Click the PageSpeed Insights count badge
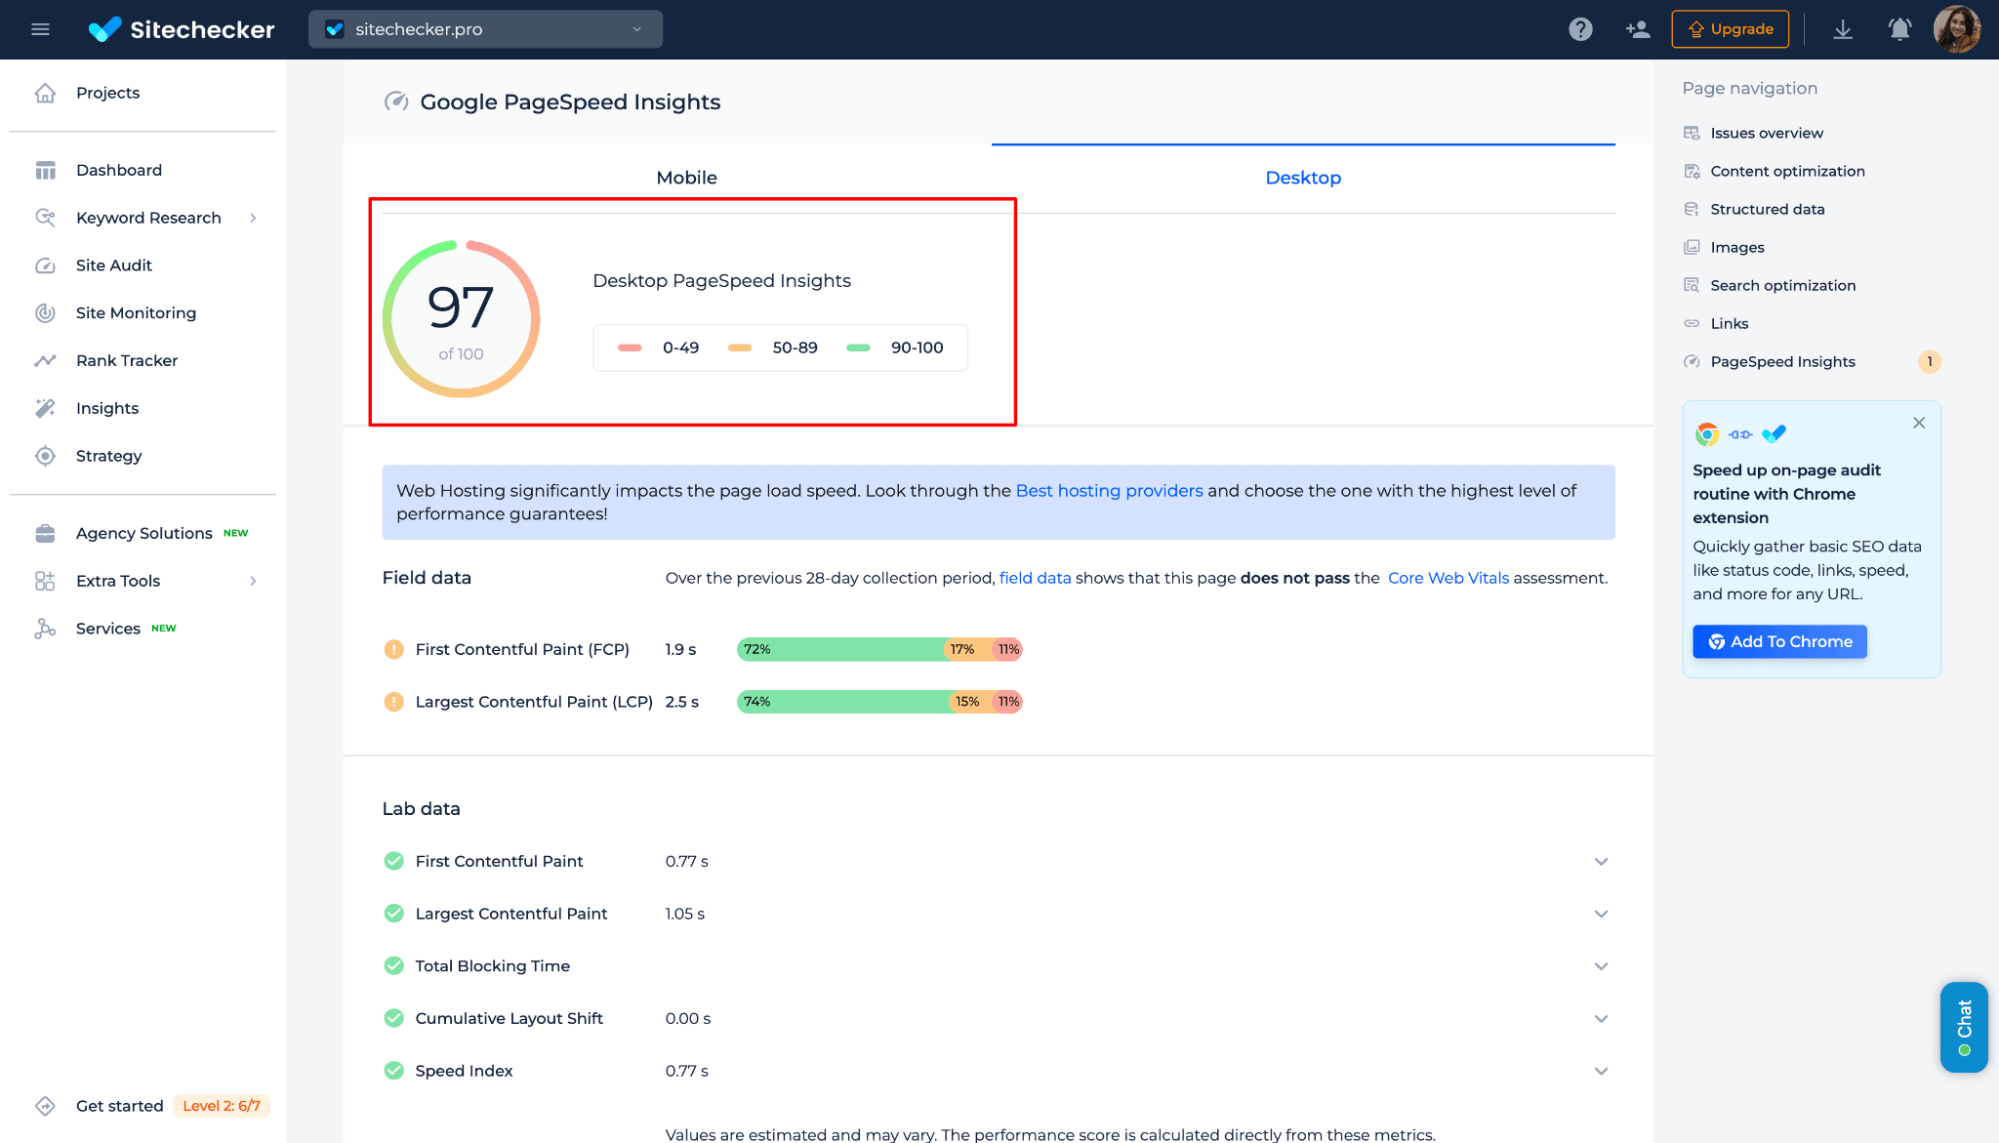The height and width of the screenshot is (1143, 1999). point(1929,362)
